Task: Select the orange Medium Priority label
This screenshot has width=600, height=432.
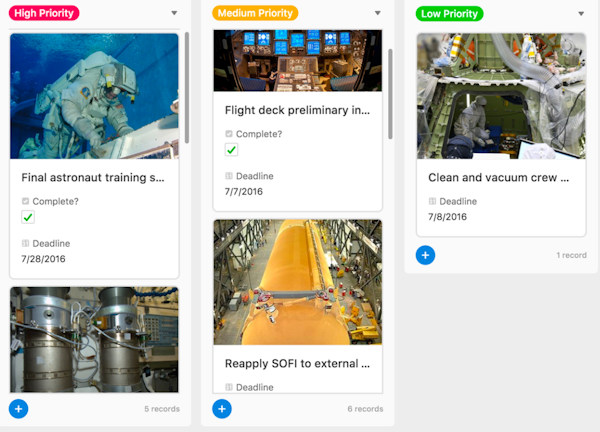Action: (255, 13)
